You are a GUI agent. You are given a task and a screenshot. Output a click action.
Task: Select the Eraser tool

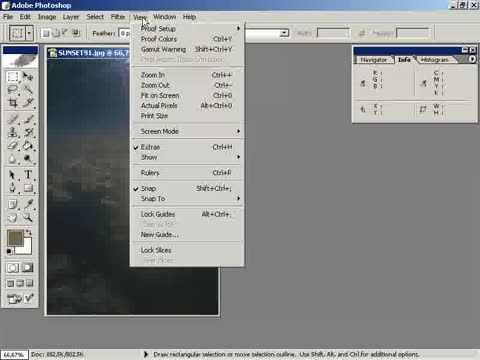[13, 146]
